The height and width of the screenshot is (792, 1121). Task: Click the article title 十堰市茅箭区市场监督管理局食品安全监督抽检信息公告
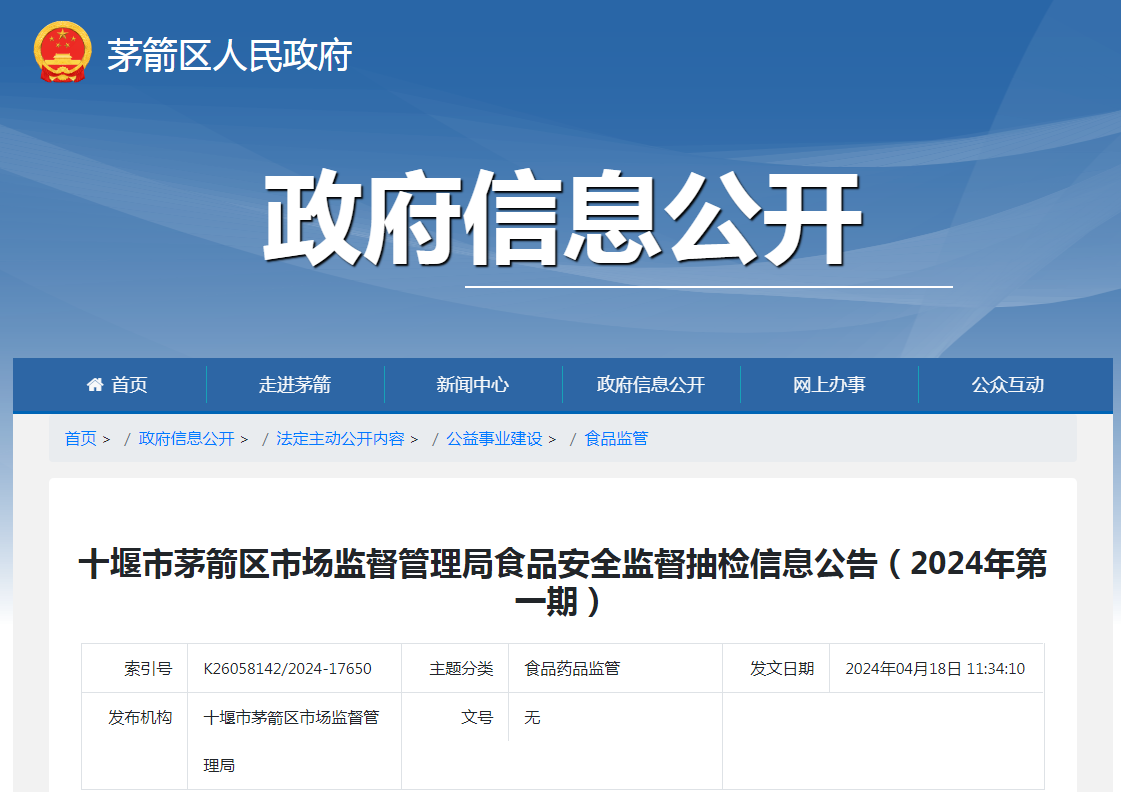[x=563, y=582]
